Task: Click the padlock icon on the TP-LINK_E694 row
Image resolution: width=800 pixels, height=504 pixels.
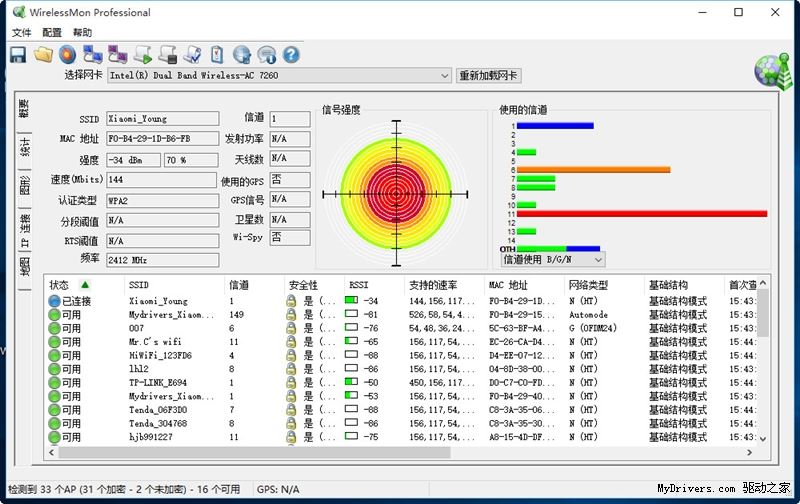Action: (x=291, y=383)
